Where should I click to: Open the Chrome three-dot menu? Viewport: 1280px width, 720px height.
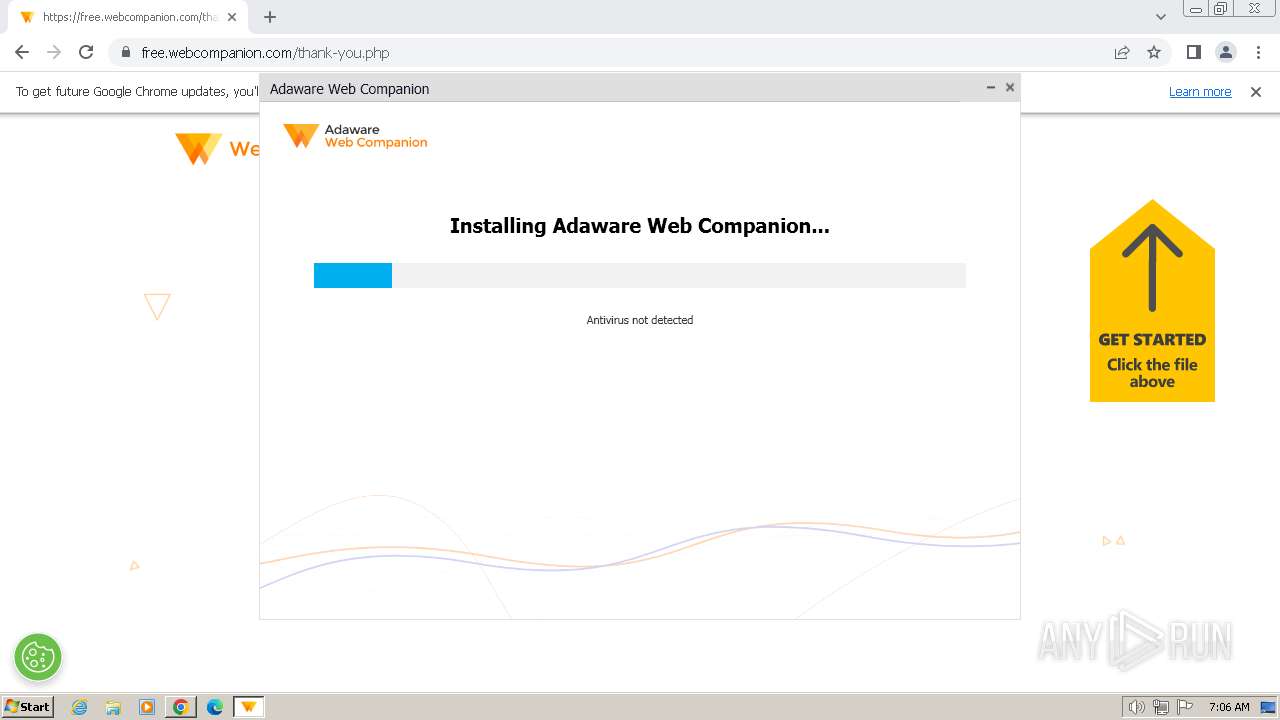pyautogui.click(x=1257, y=52)
